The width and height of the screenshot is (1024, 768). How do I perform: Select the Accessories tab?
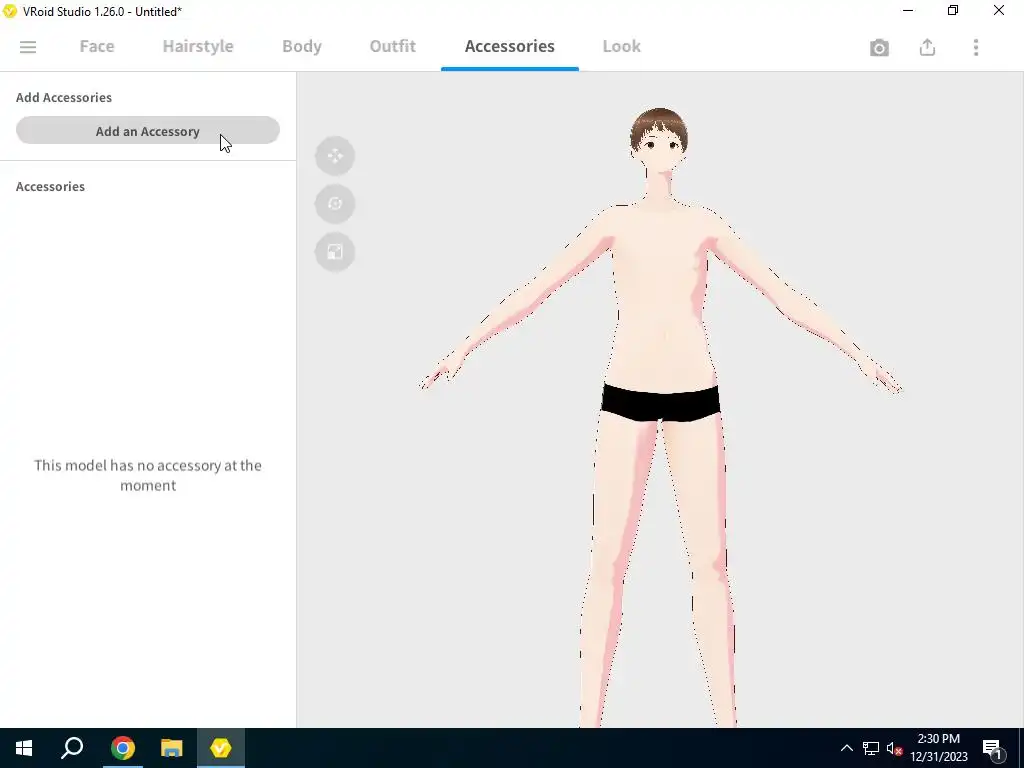coord(509,46)
